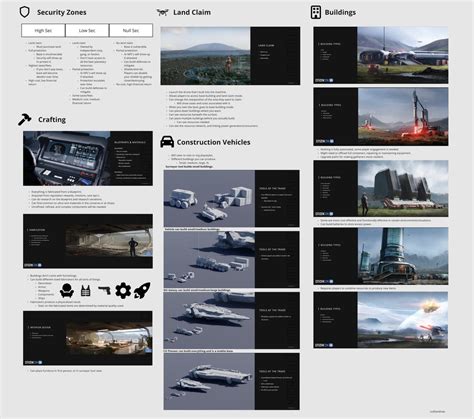Click the bullet list under Null Sec
The image size is (474, 419).
(133, 64)
